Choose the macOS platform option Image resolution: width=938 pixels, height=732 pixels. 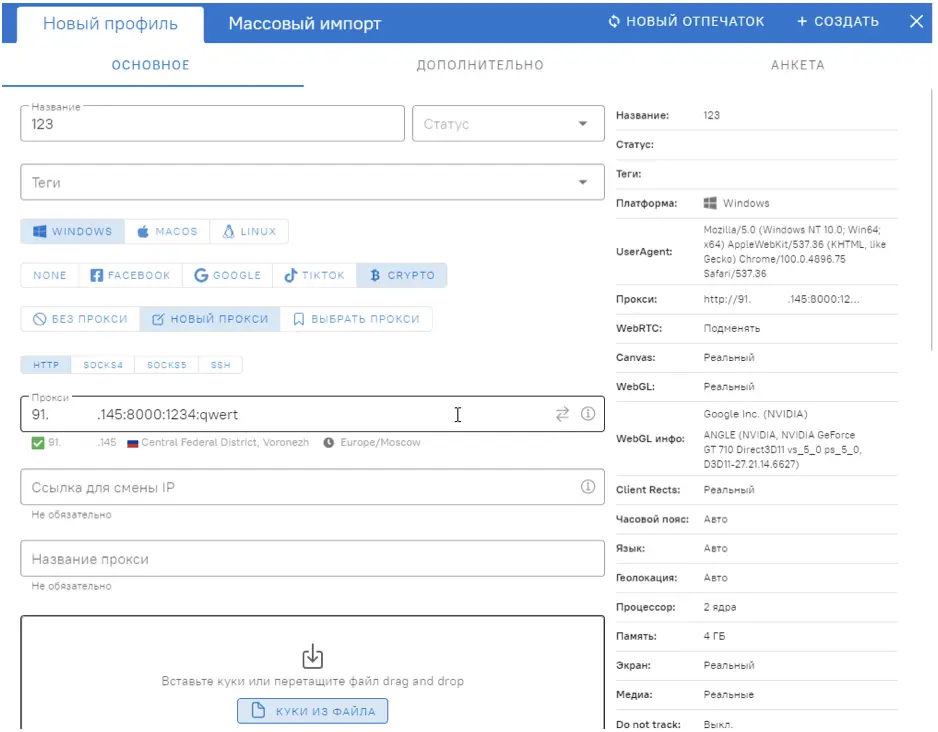(x=168, y=232)
